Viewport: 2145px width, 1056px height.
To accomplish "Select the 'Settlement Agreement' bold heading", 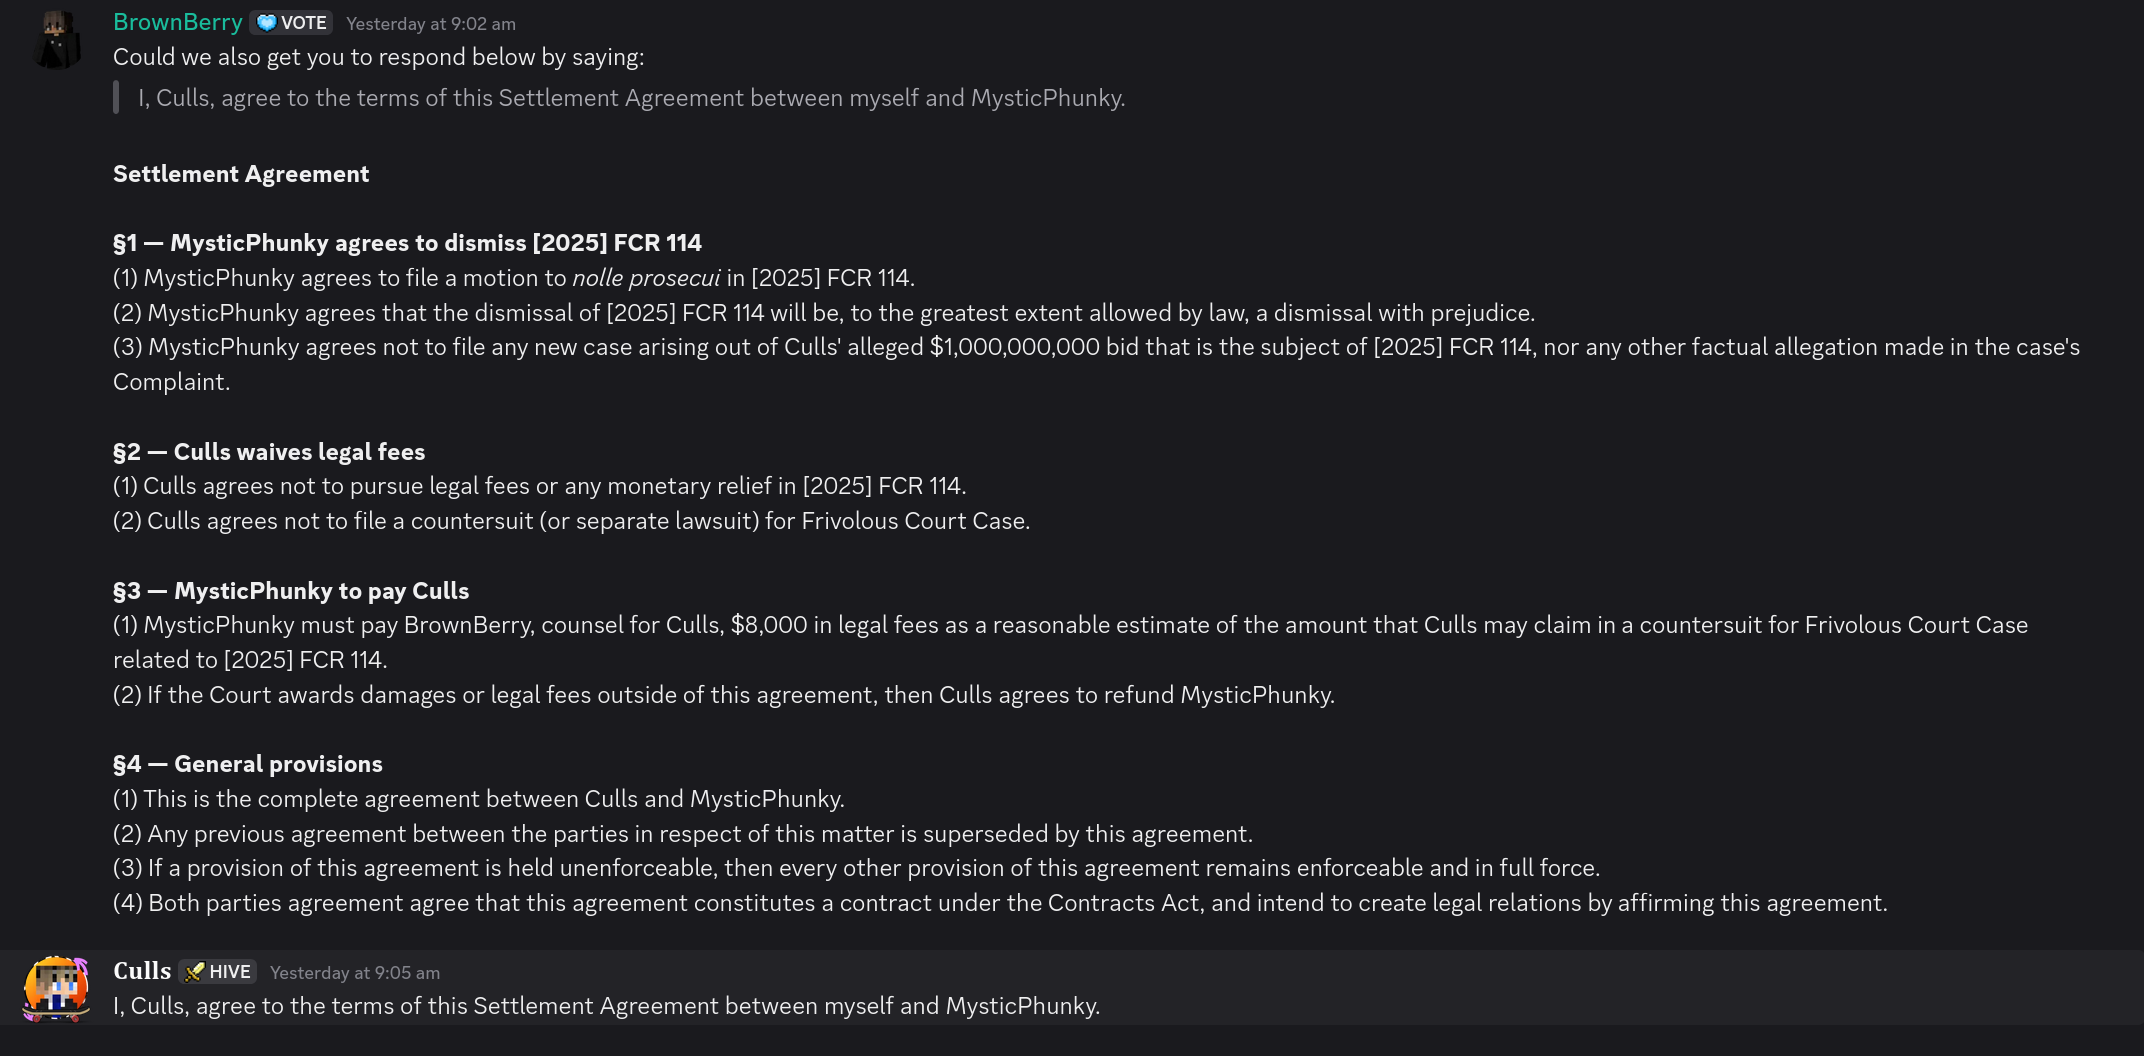I will (240, 173).
